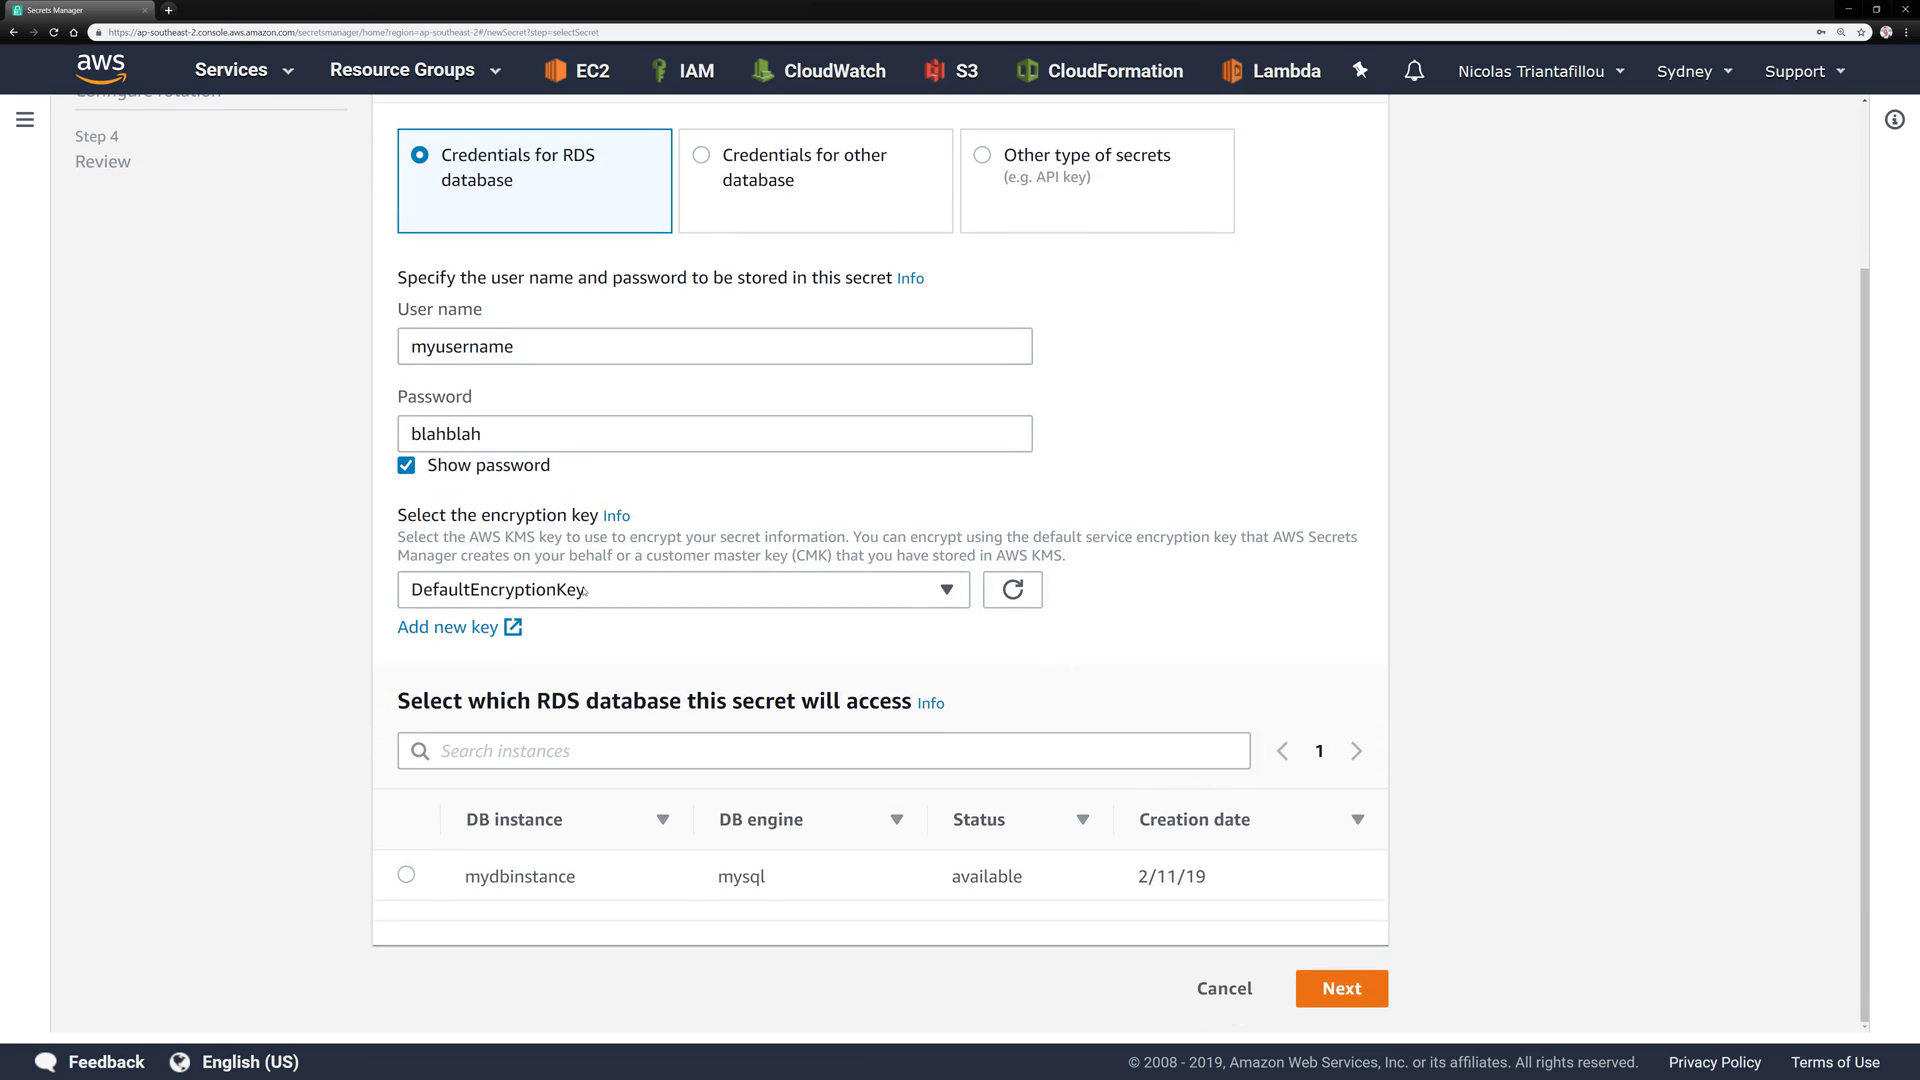Expand the Services menu
This screenshot has width=1920, height=1080.
244,70
